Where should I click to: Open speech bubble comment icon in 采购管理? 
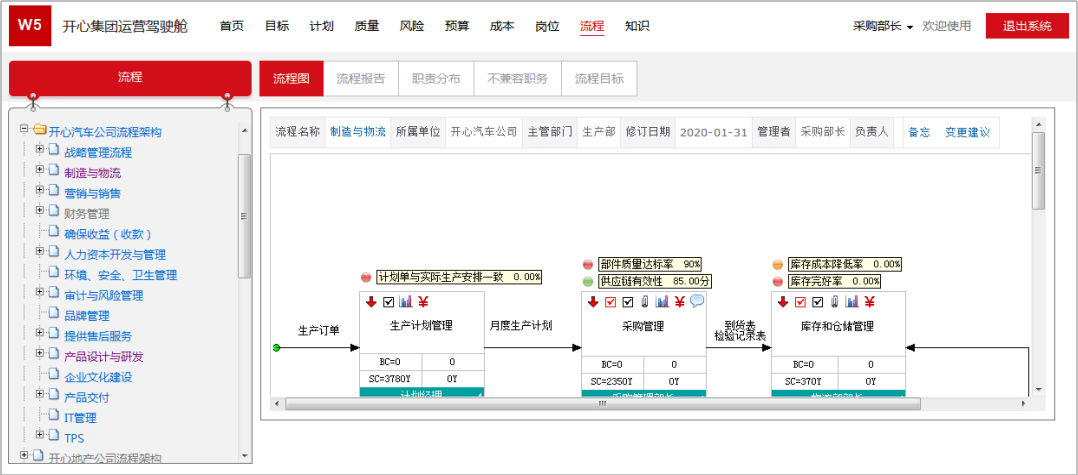pos(697,302)
